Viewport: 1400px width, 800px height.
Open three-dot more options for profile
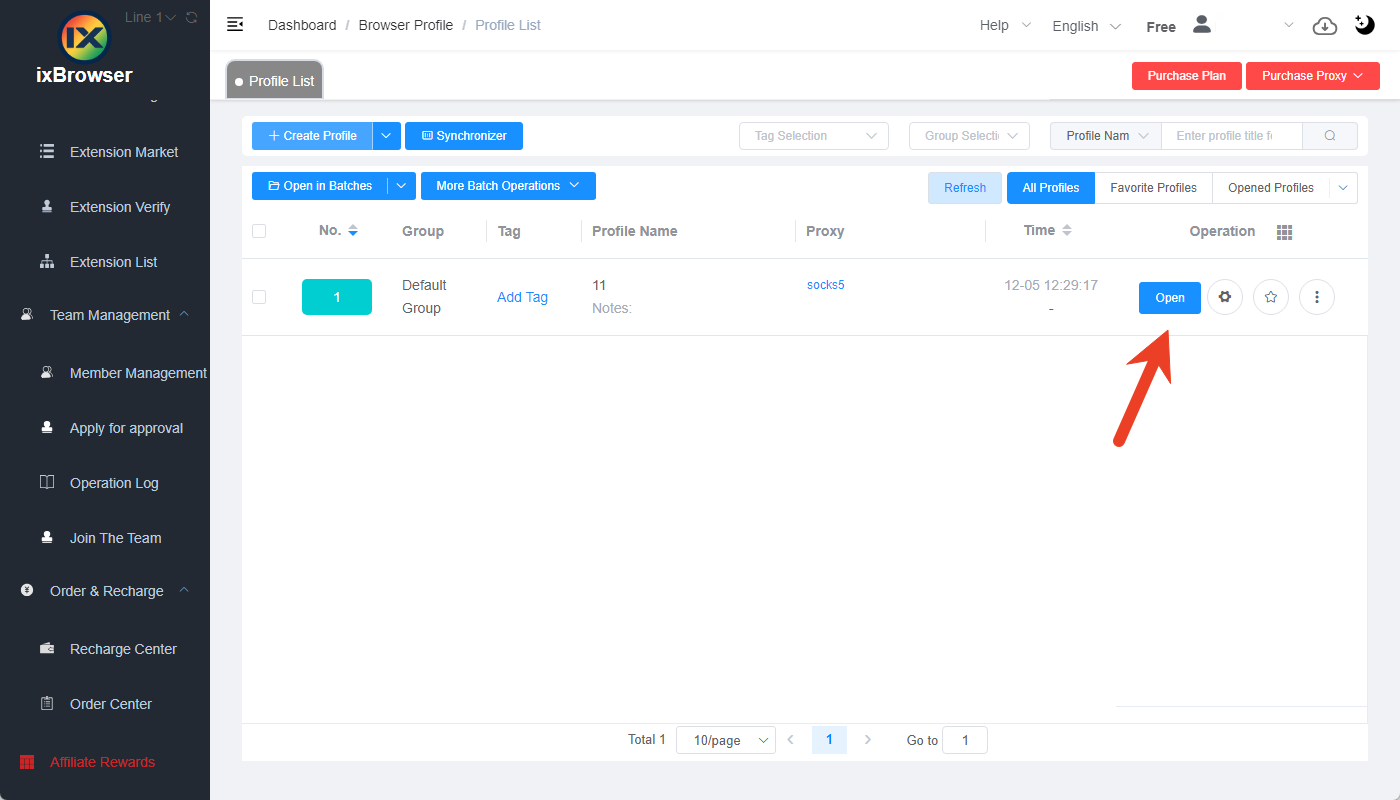pyautogui.click(x=1317, y=297)
